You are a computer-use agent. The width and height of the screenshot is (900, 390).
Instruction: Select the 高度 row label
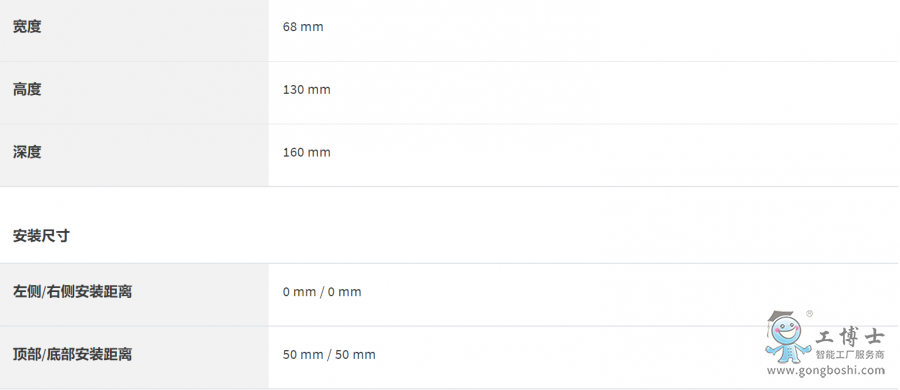click(x=27, y=90)
